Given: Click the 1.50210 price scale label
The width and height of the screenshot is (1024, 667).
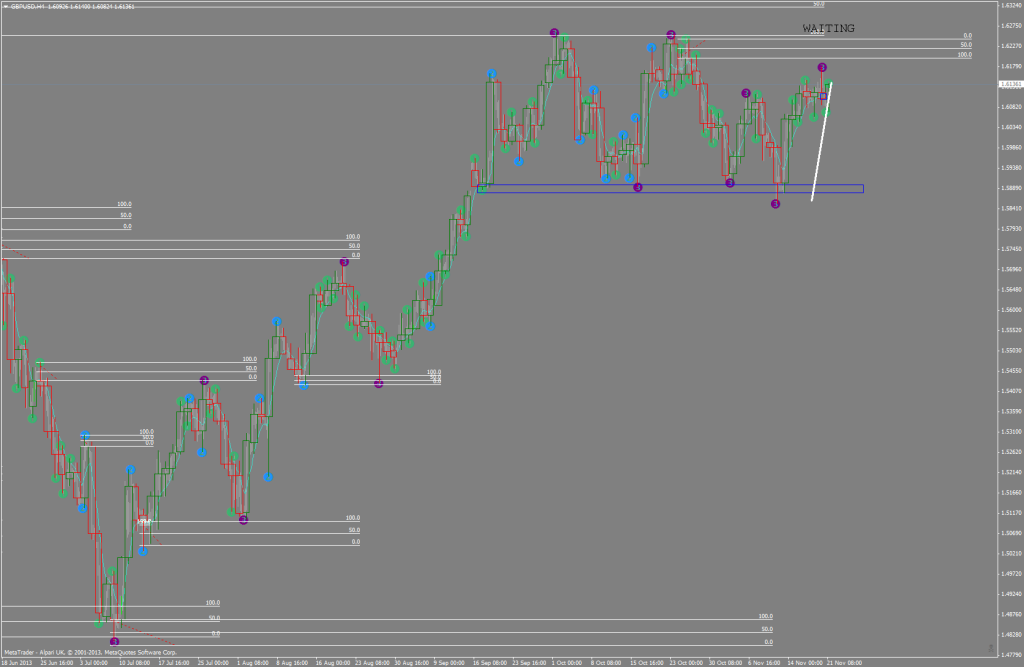Looking at the screenshot, I should tap(1010, 553).
